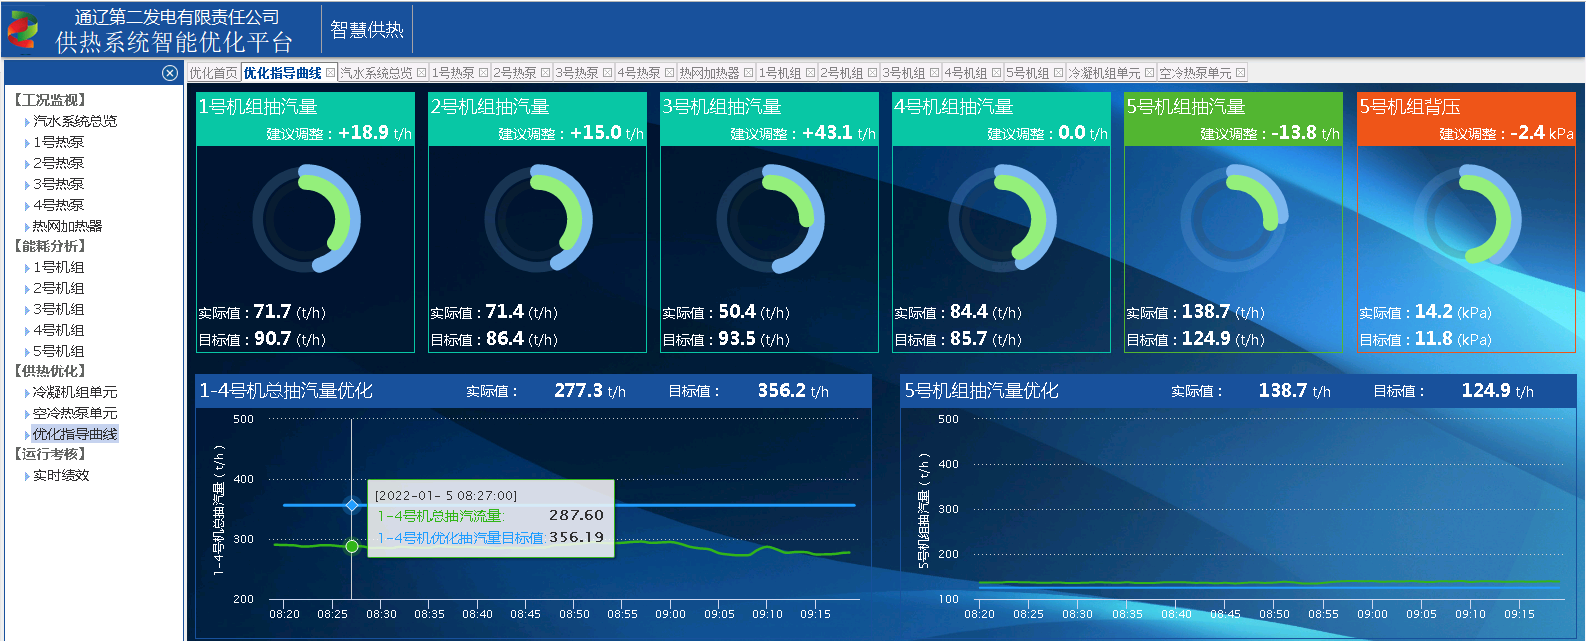This screenshot has height=641, width=1586.
Task: Select 优化指导曲线 in the sidebar tree
Action: click(x=75, y=434)
